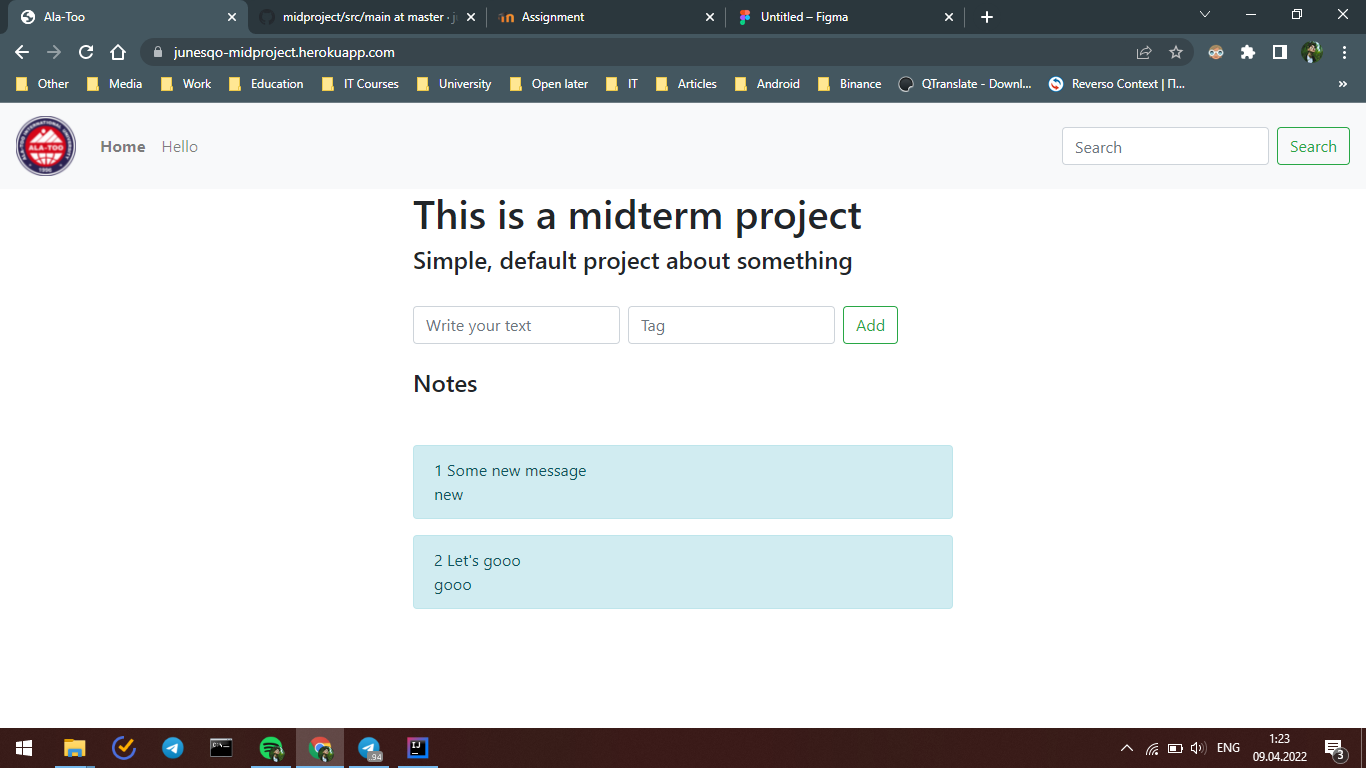Screen dimensions: 1366x768
Task: Open the tab search dropdown arrow
Action: [x=1204, y=16]
